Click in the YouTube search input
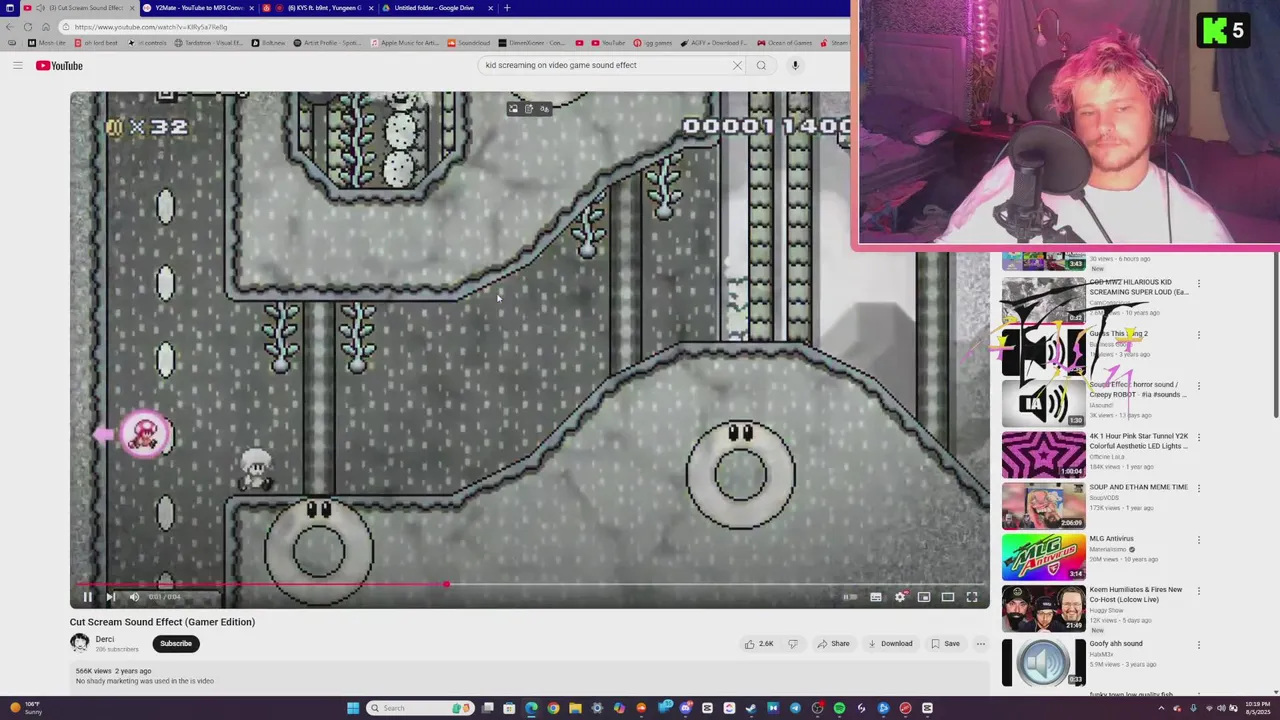 (605, 65)
